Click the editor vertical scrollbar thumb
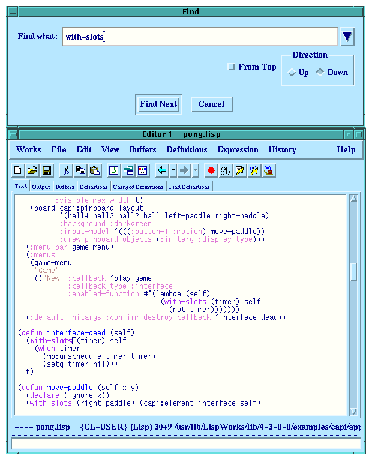The image size is (373, 463). [x=354, y=272]
